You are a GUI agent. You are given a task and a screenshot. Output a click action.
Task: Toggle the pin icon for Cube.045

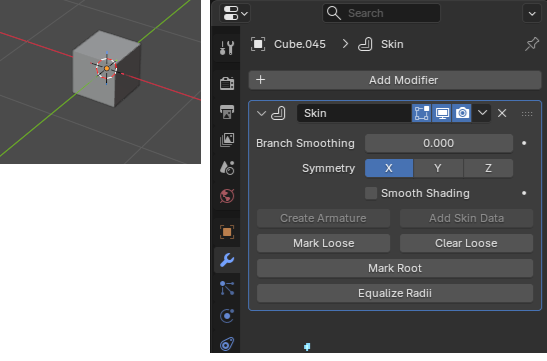tap(532, 44)
